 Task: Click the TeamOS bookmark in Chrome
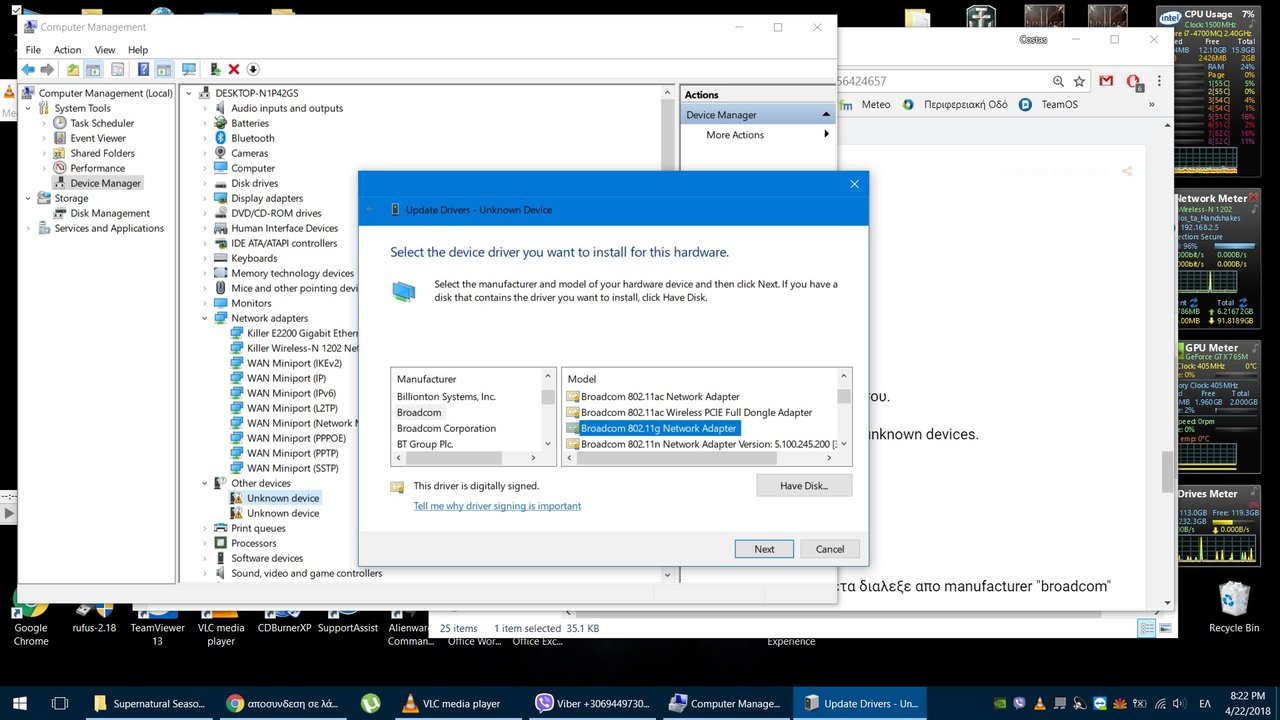click(x=1048, y=104)
